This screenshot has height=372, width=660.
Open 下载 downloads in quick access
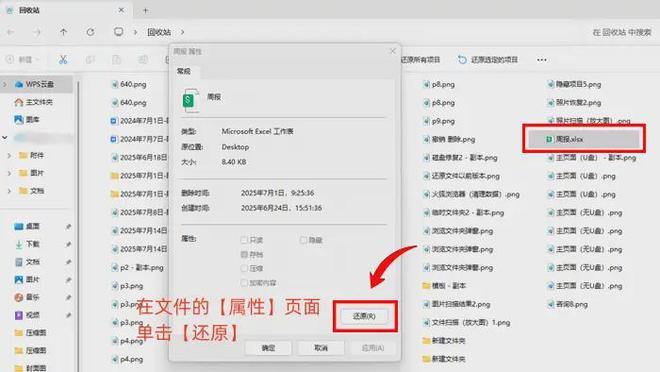27,244
